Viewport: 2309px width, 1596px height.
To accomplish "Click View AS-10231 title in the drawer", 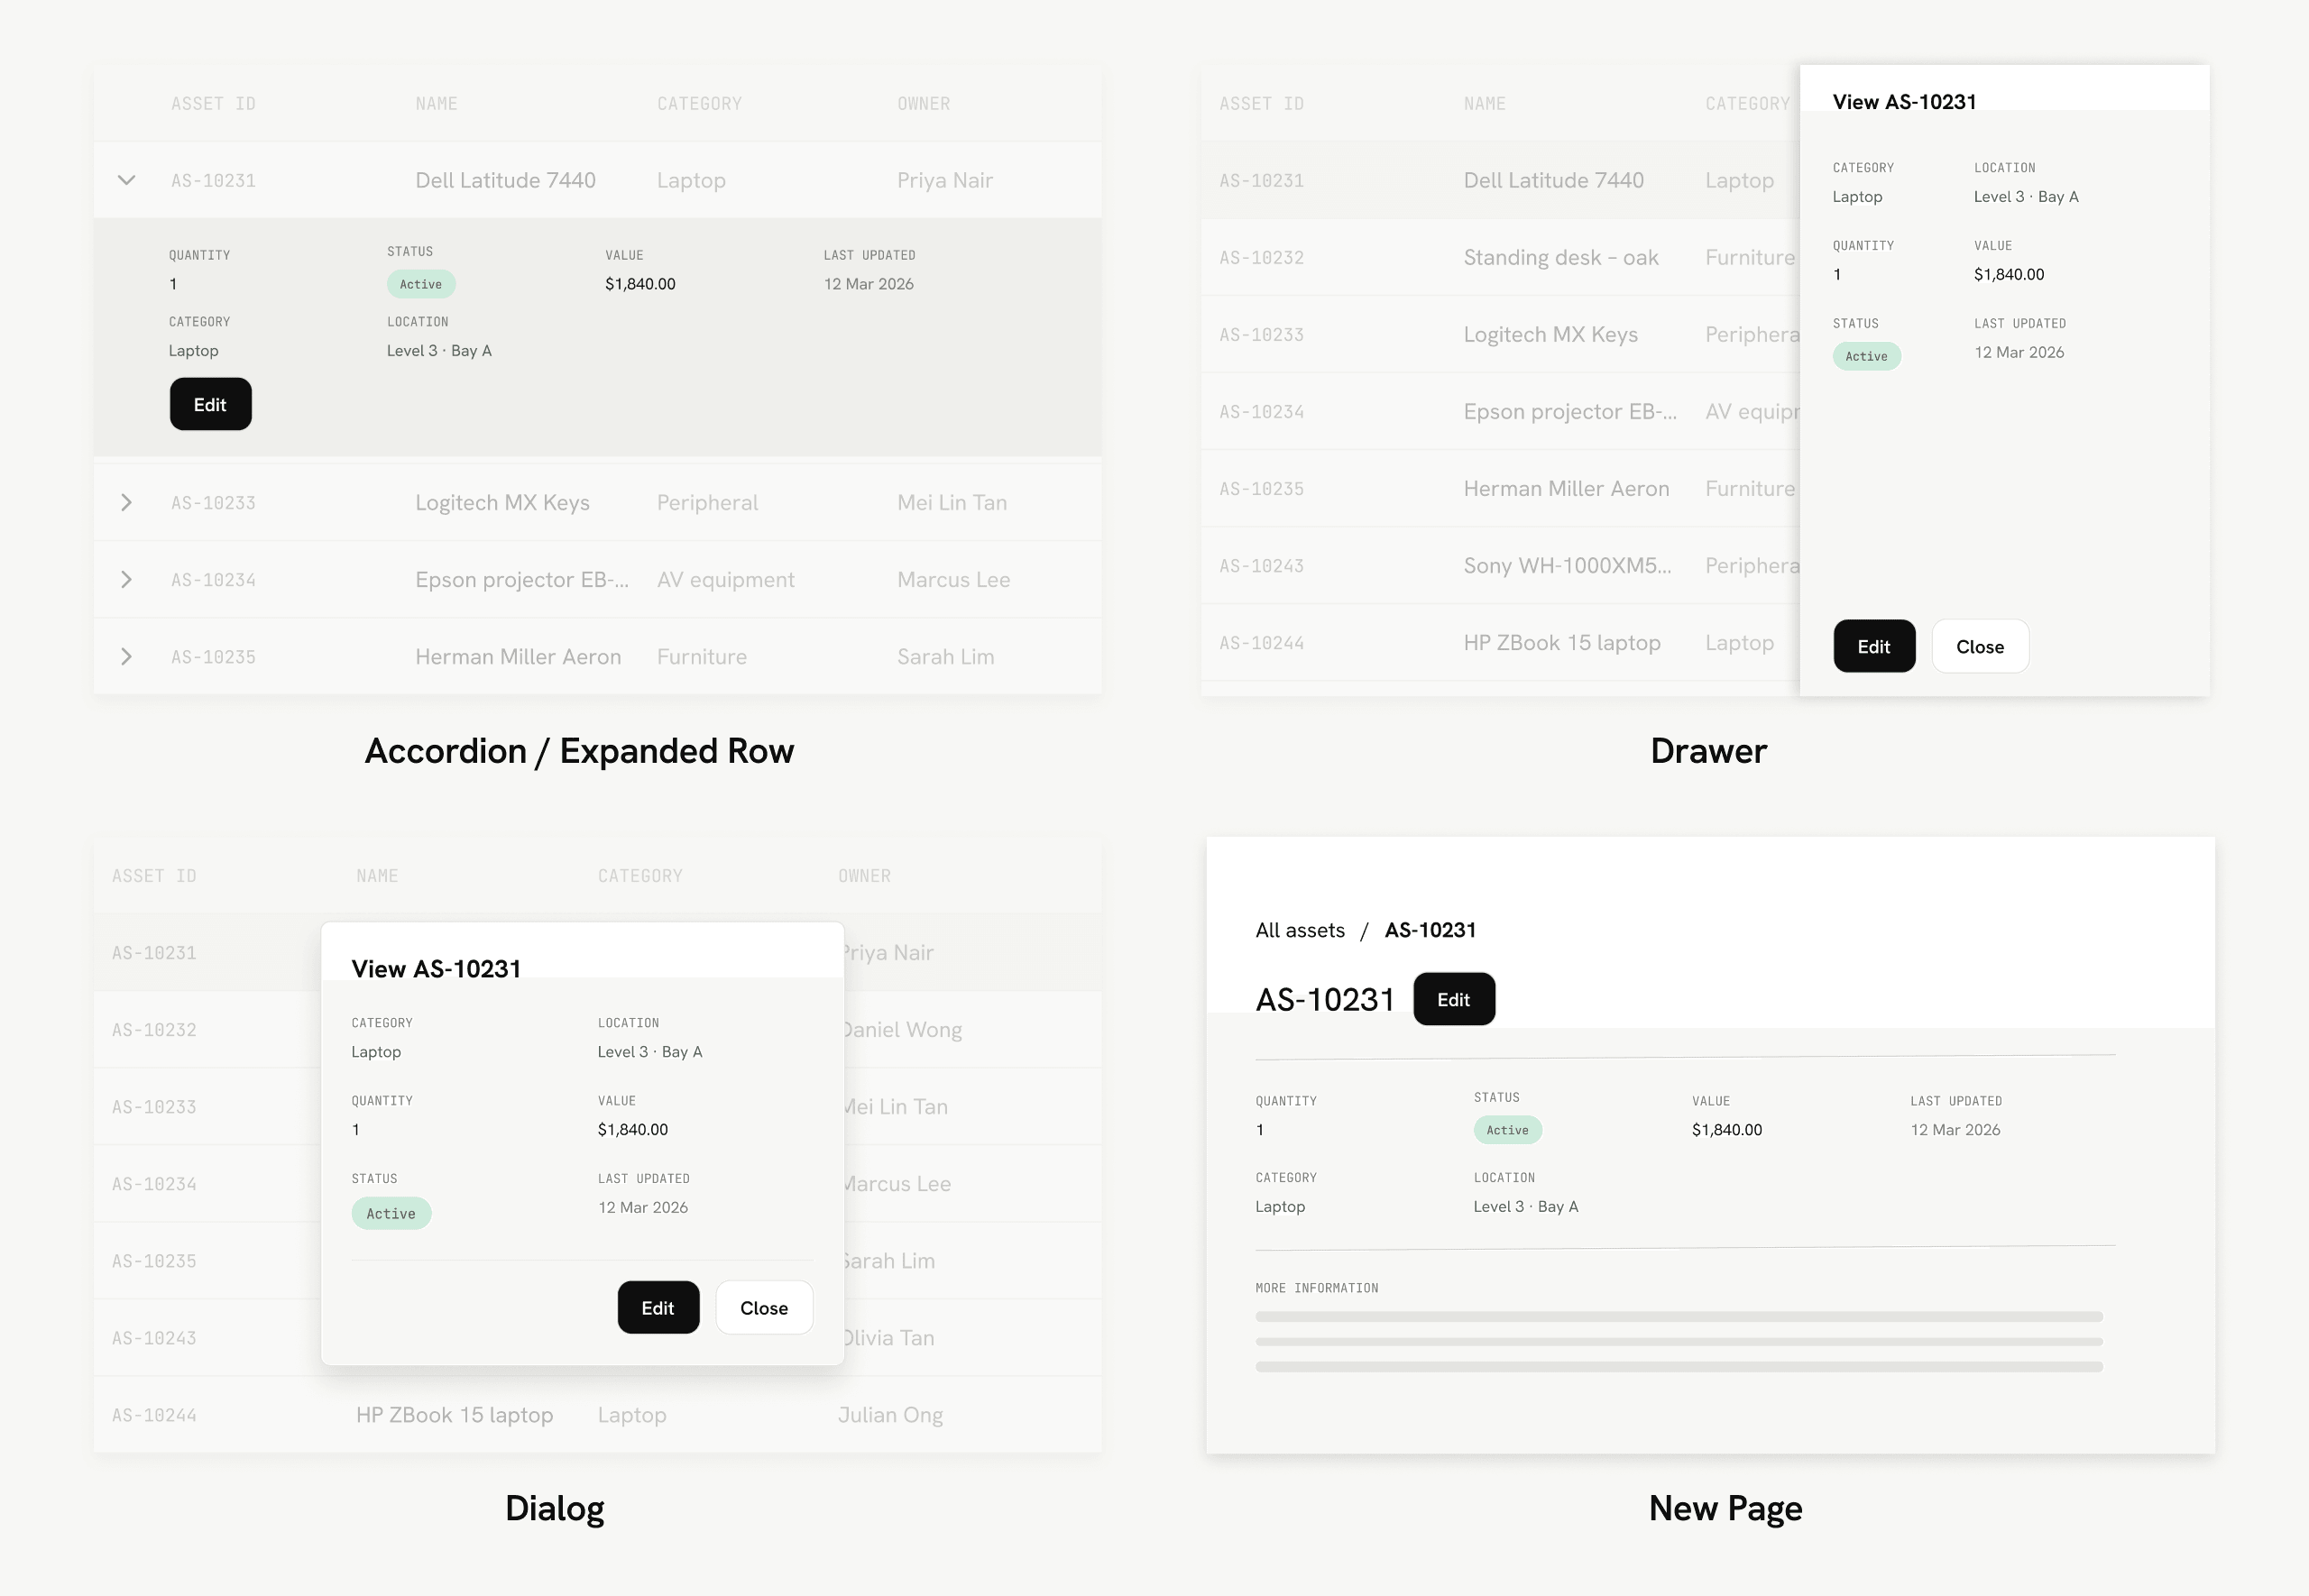I will point(1904,102).
